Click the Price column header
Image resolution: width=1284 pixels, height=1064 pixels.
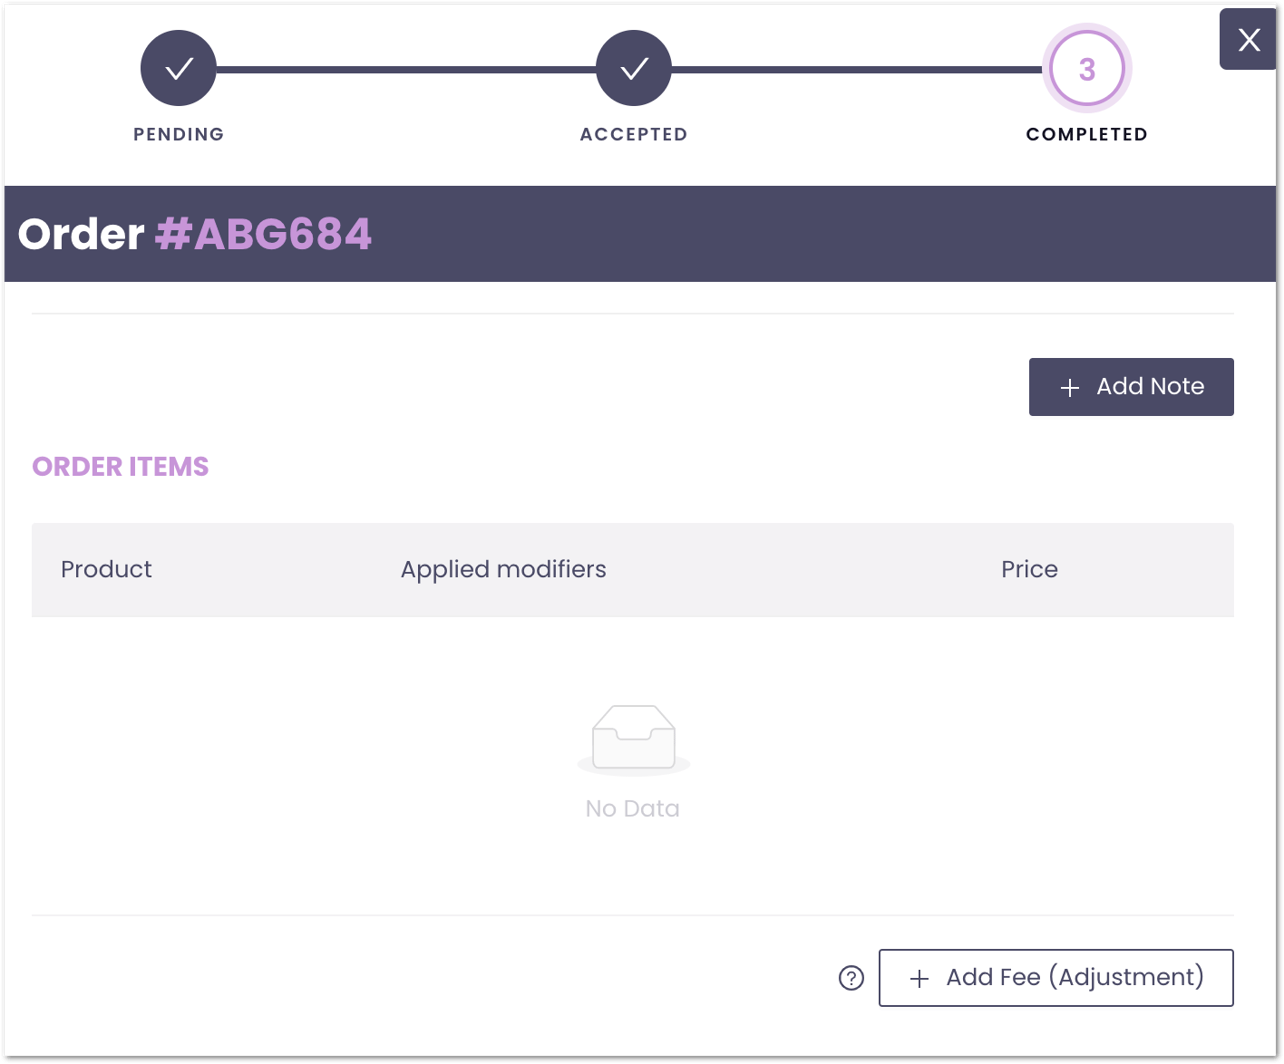[1029, 569]
